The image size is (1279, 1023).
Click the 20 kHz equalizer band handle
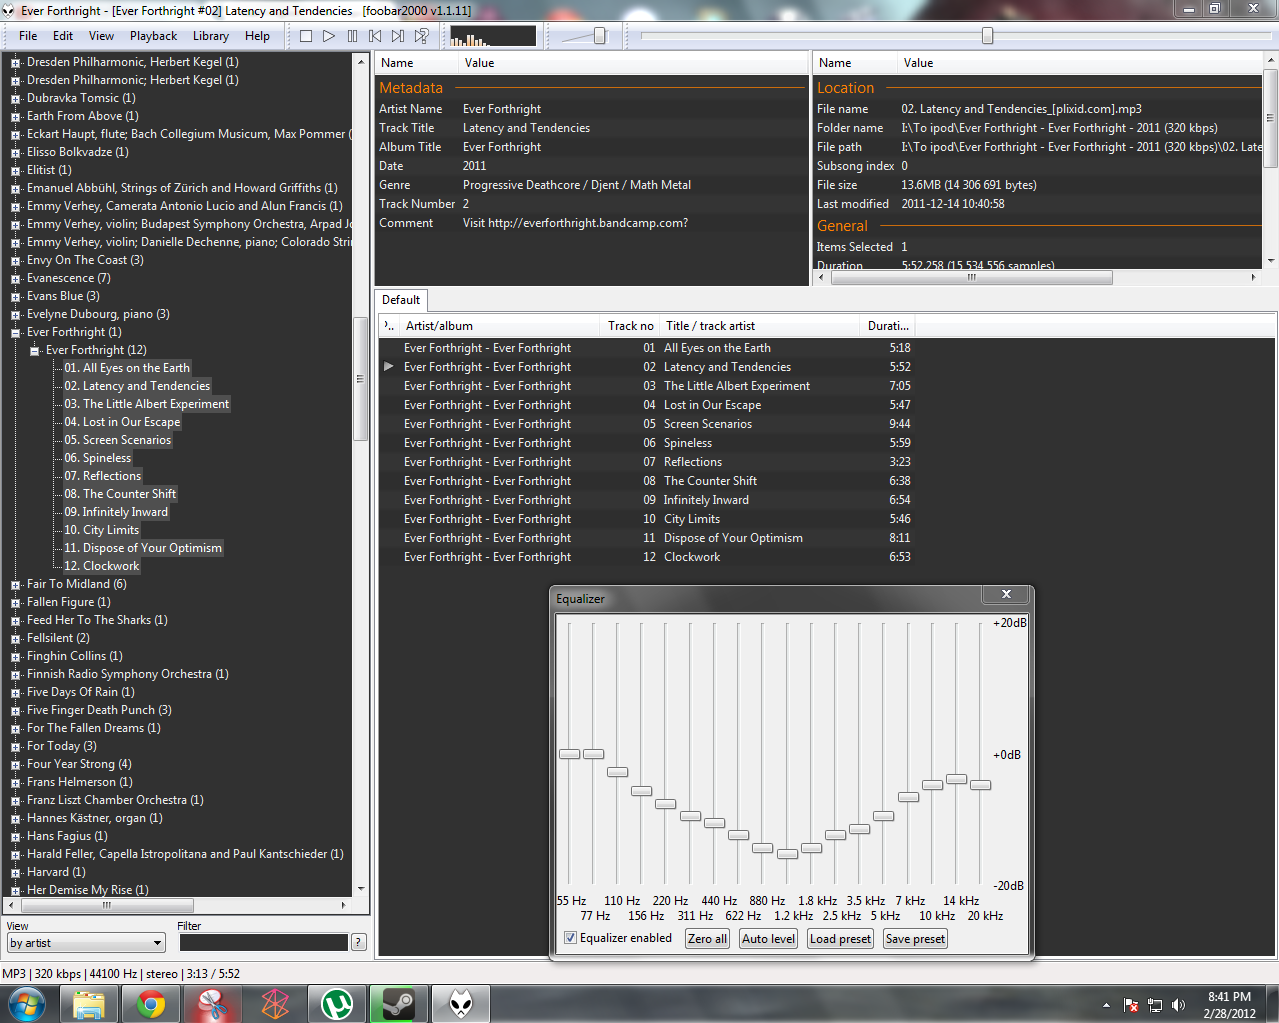[980, 785]
